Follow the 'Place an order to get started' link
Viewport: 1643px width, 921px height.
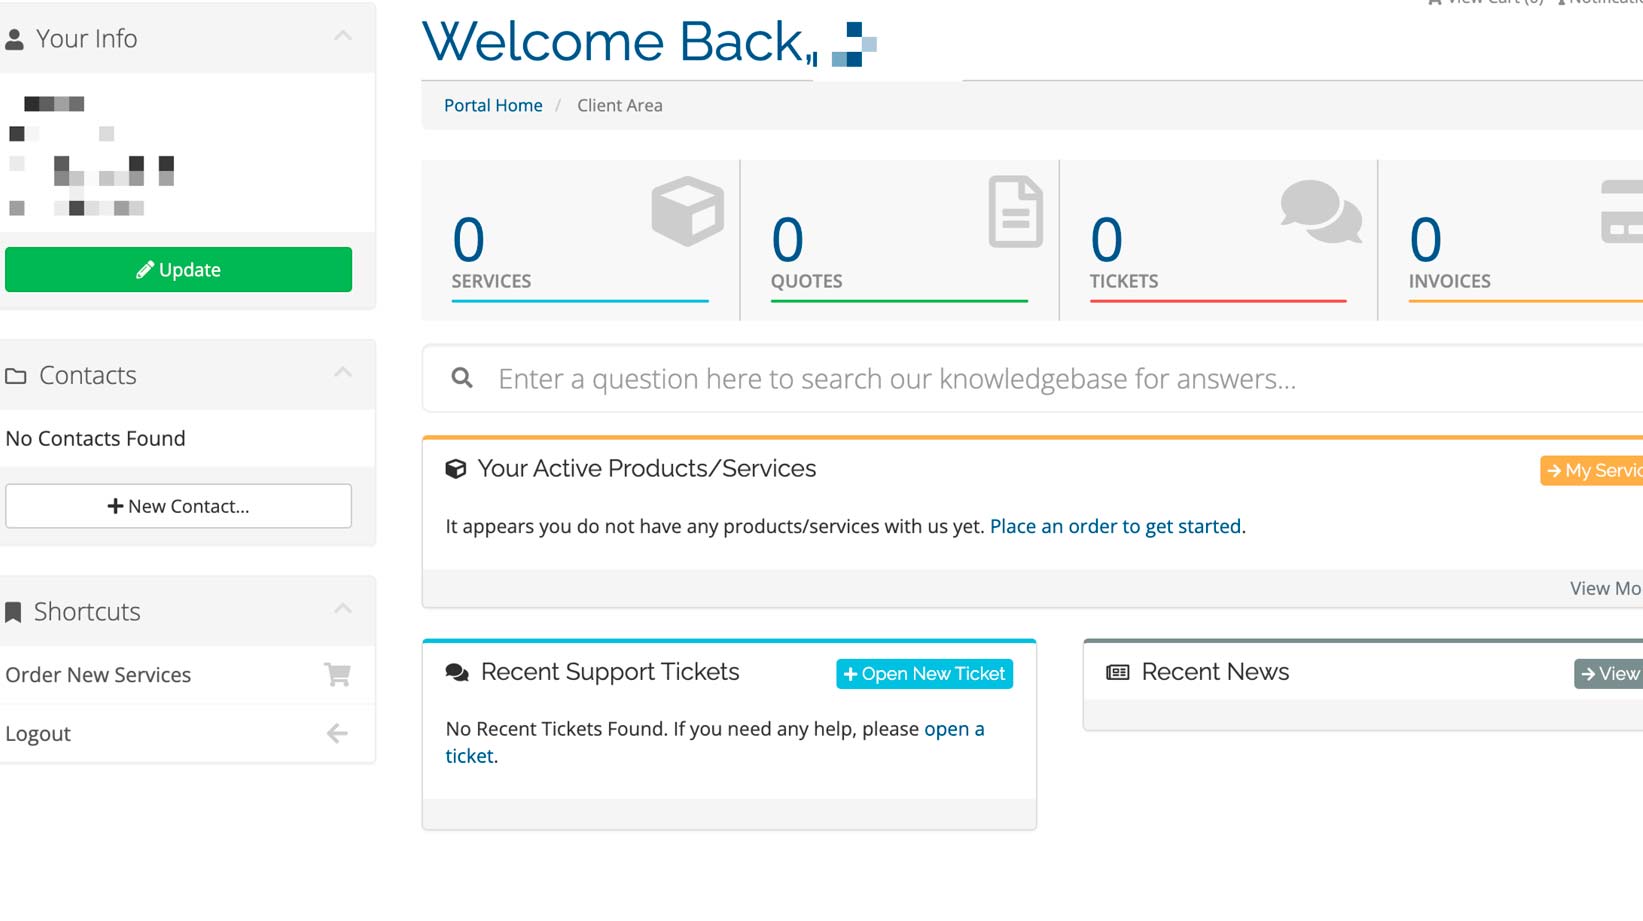pyautogui.click(x=1115, y=526)
